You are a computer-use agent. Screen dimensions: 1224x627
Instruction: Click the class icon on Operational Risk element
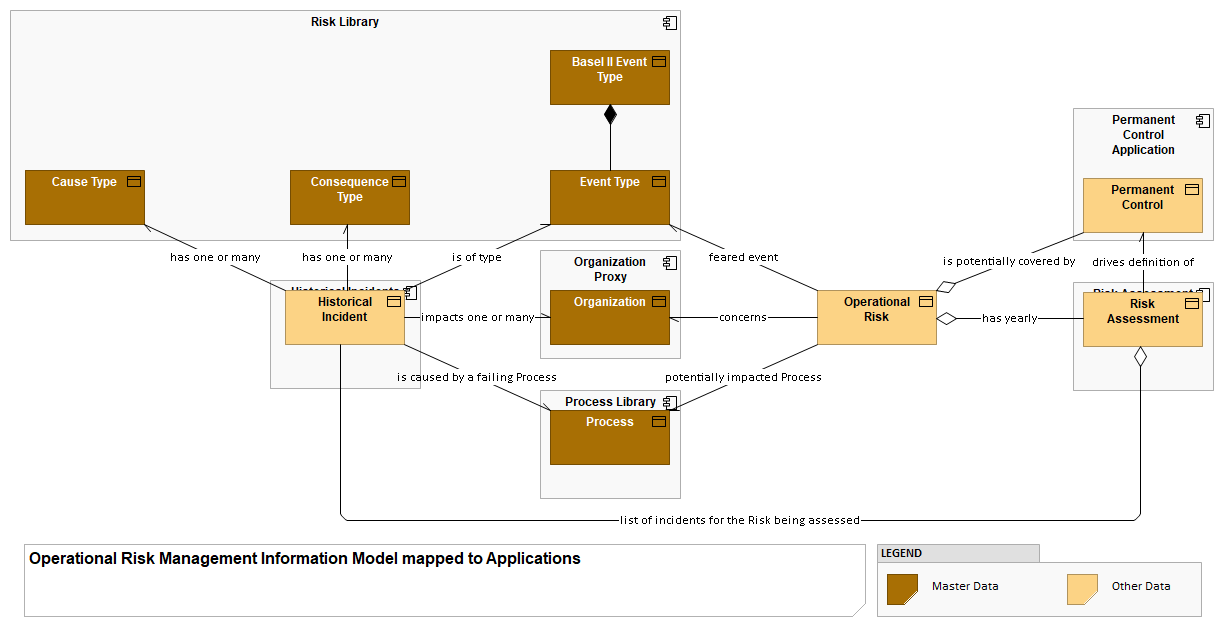click(x=926, y=301)
